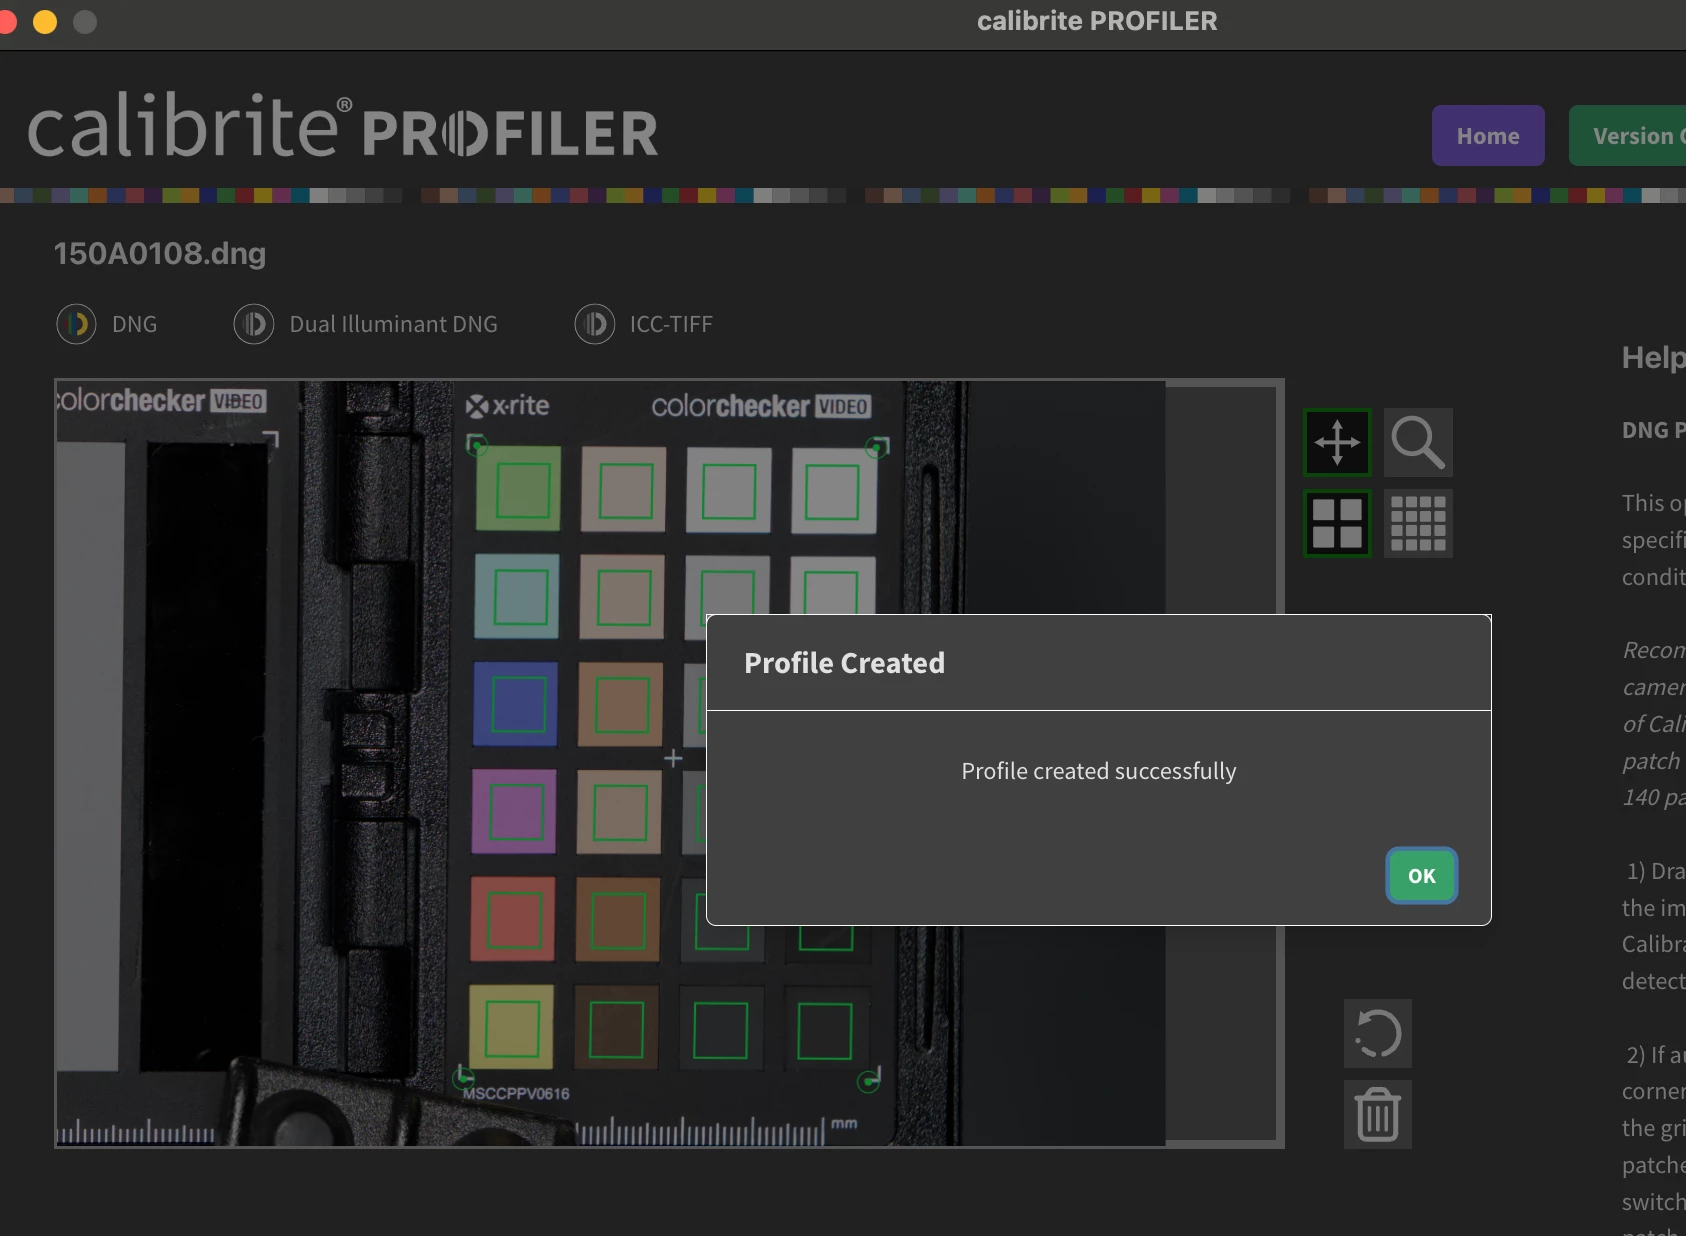Select the four-patch grid layout icon

pyautogui.click(x=1337, y=523)
